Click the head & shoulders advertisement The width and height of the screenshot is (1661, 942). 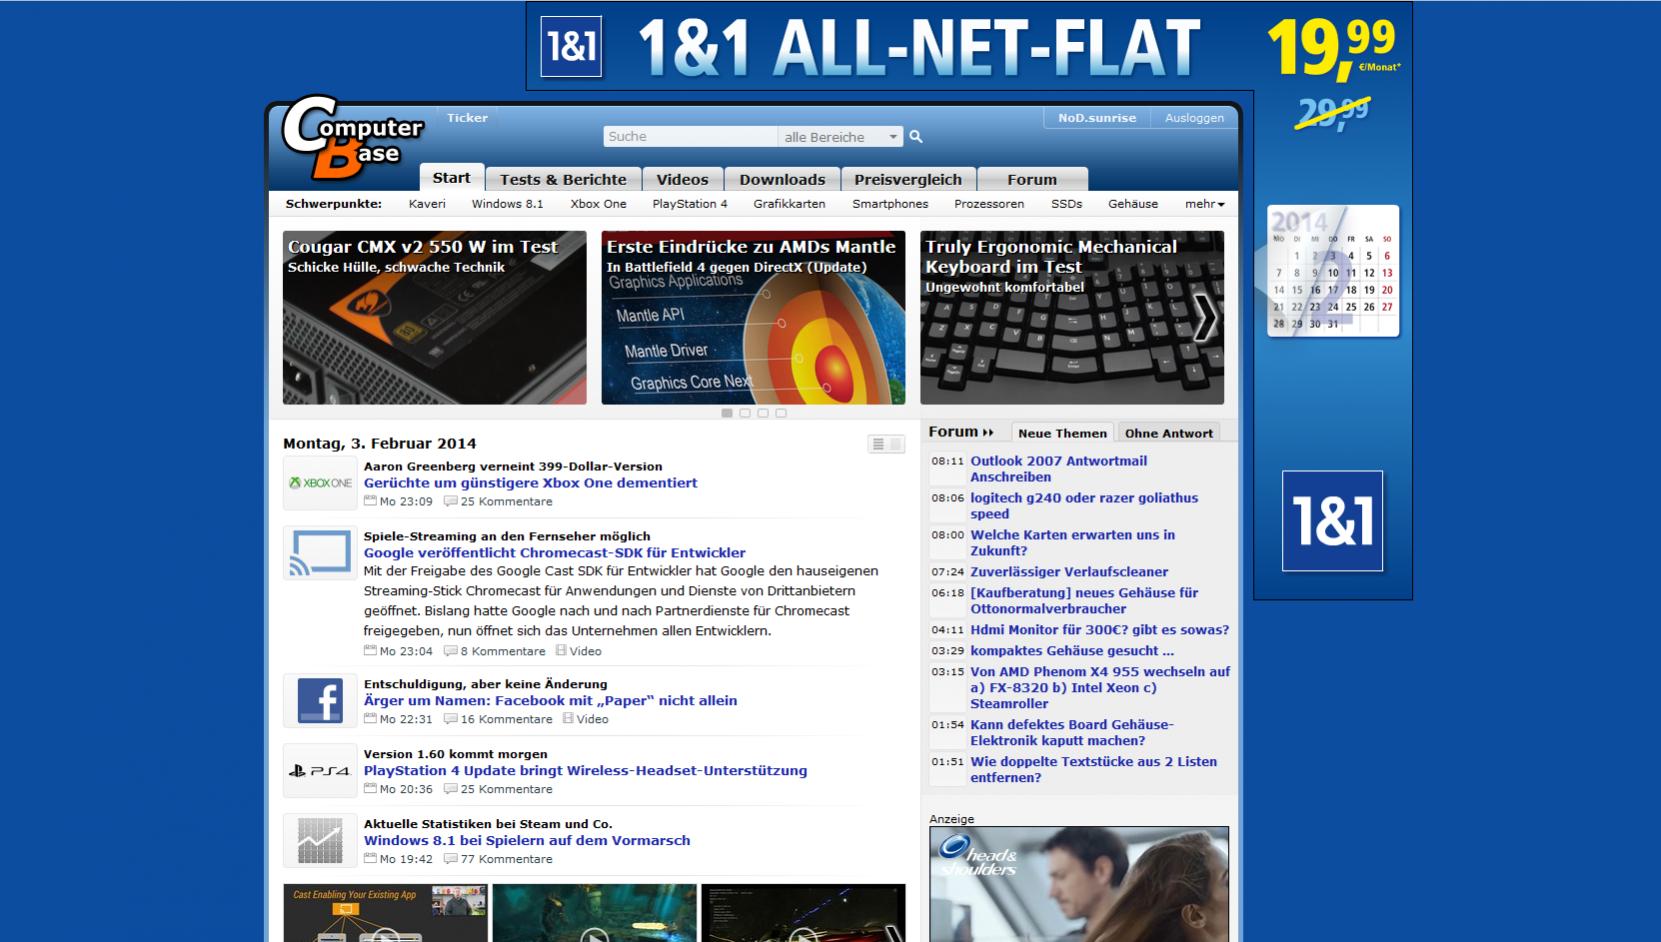pos(1079,884)
